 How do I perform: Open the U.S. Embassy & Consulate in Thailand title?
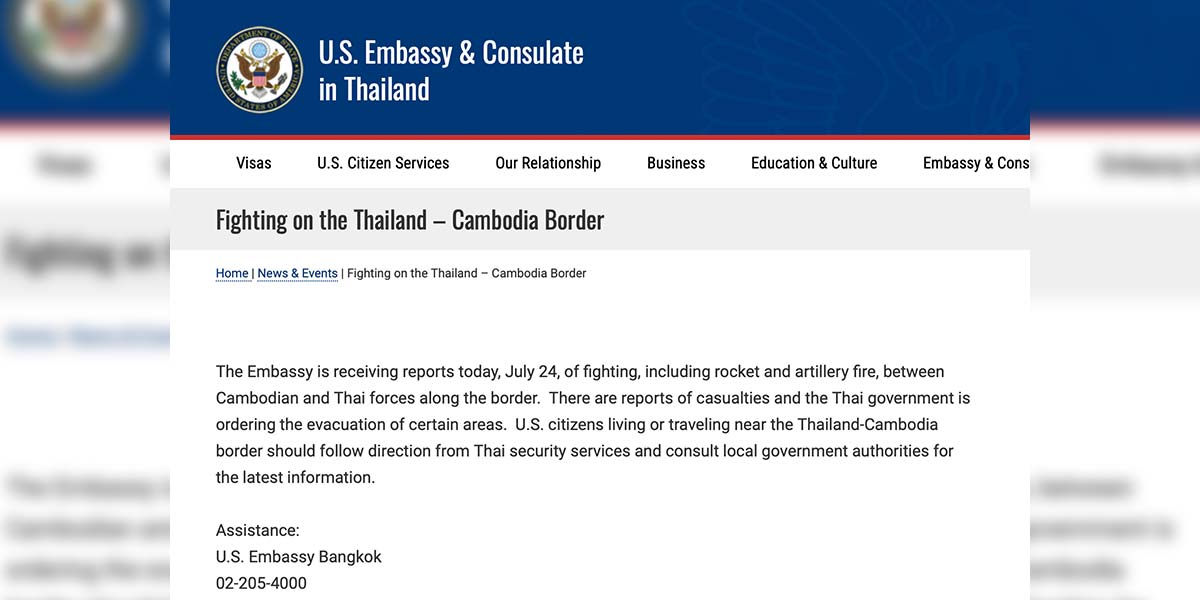coord(451,70)
